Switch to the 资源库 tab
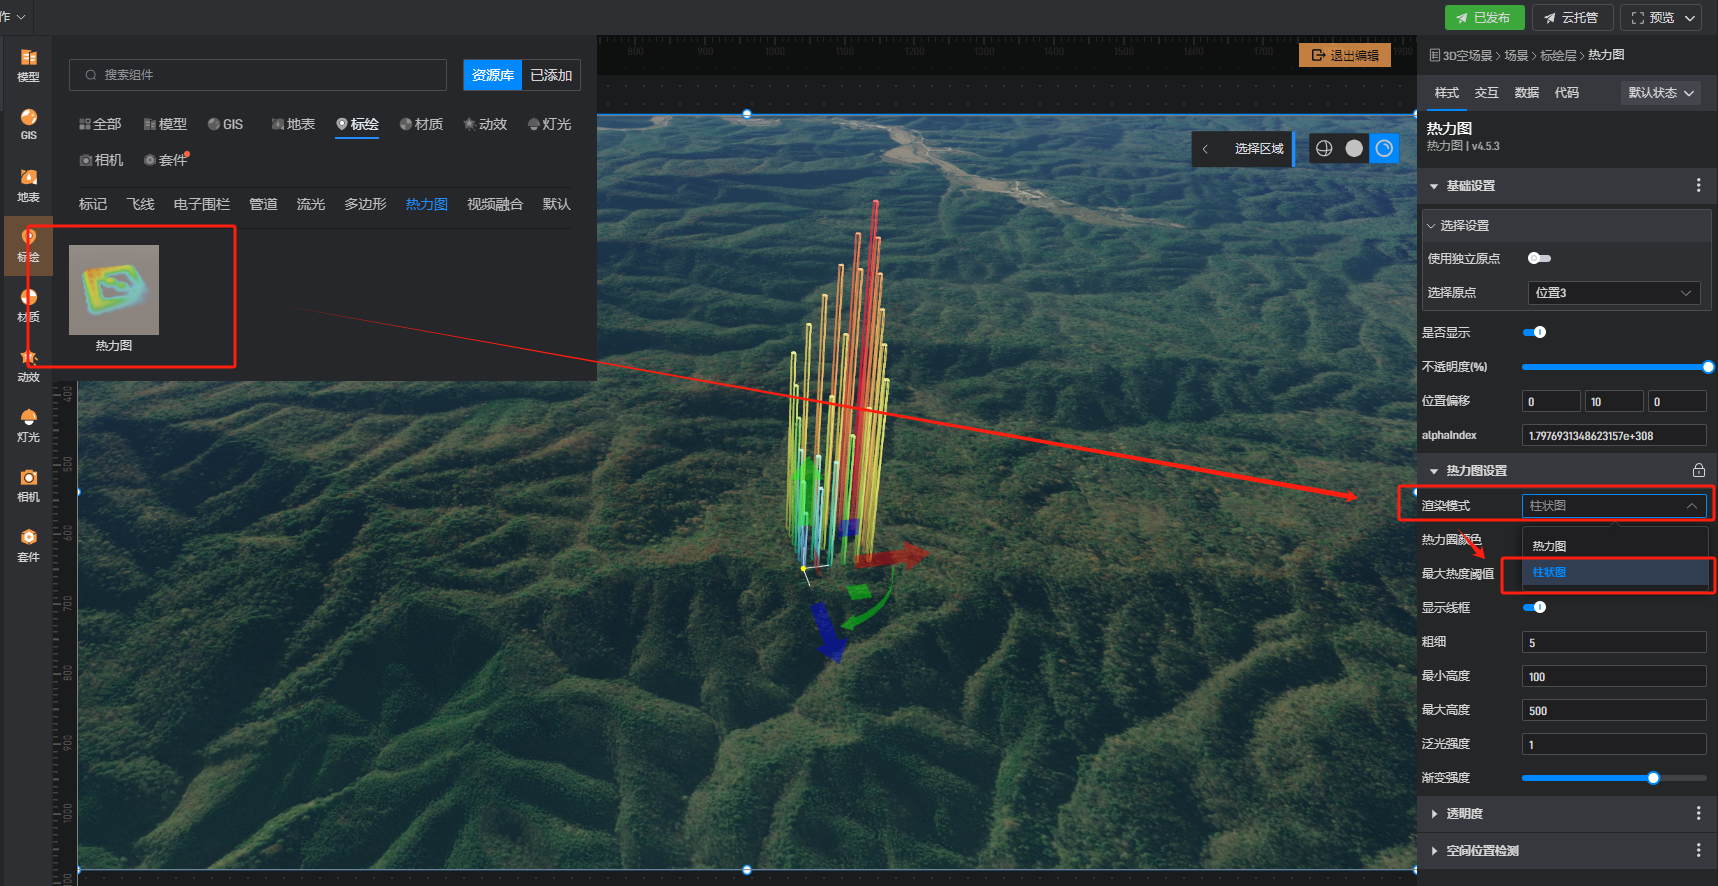 [492, 75]
